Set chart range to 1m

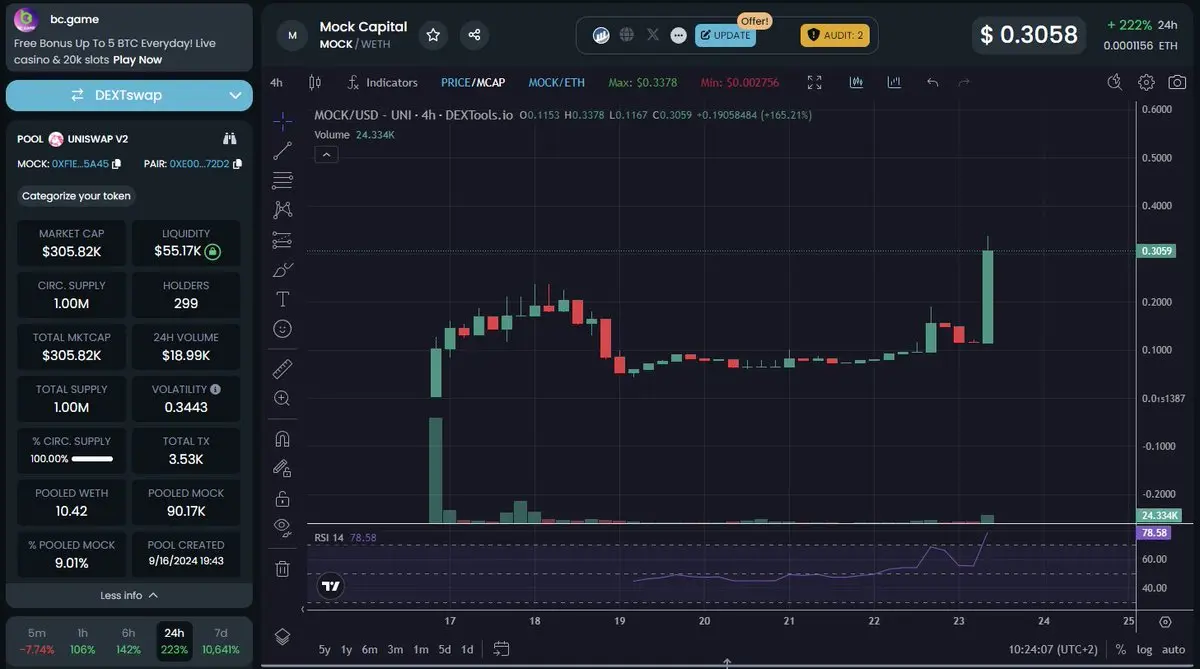pos(421,649)
